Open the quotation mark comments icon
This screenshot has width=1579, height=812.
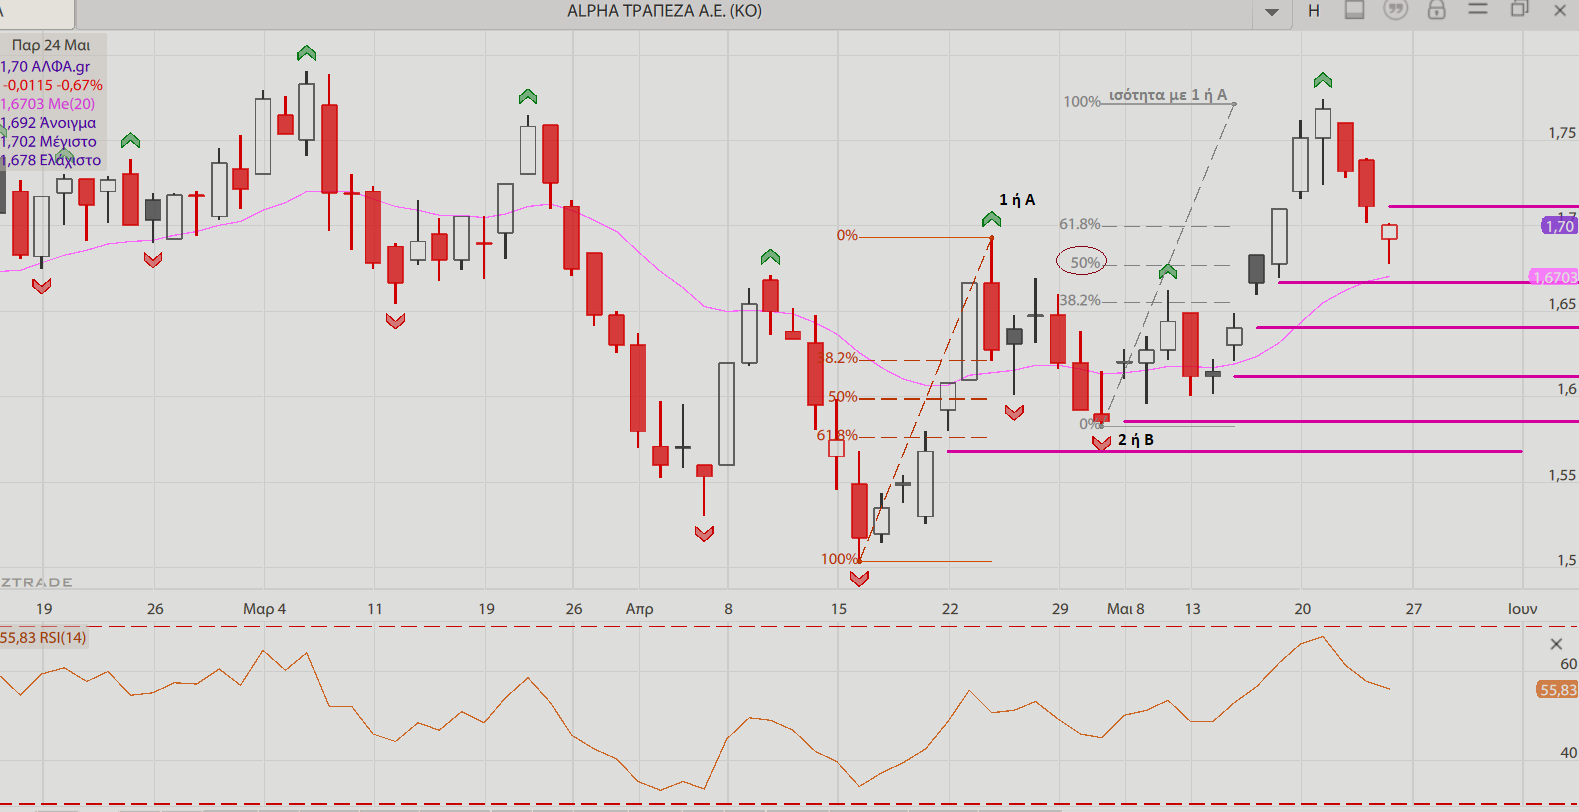click(1395, 10)
